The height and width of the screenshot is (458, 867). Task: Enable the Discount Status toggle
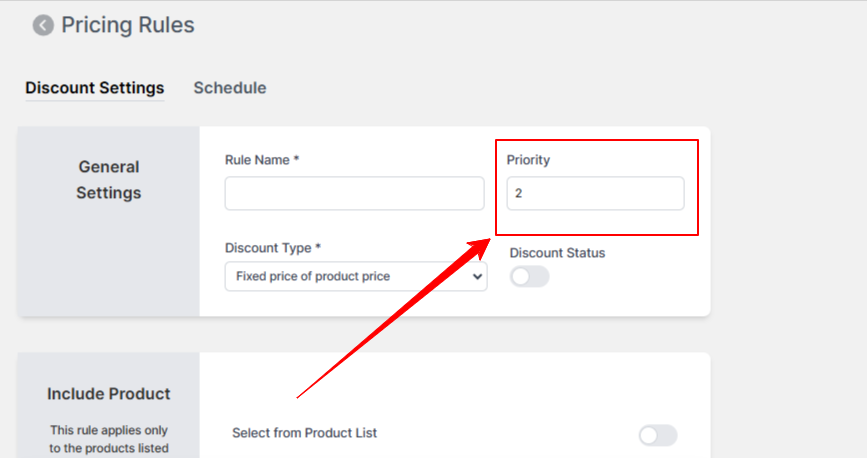point(529,277)
